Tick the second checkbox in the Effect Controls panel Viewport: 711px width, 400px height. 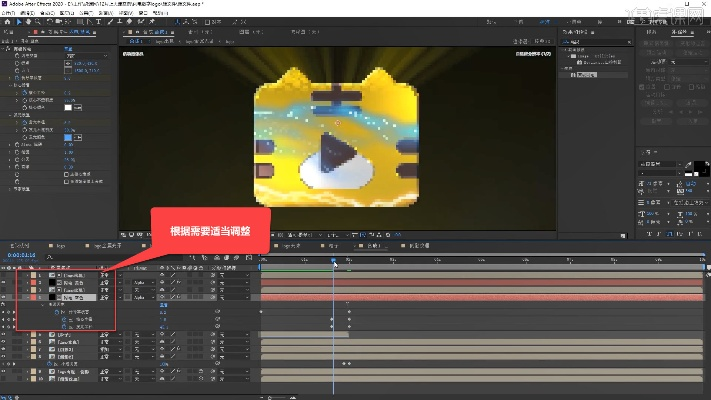pos(66,181)
